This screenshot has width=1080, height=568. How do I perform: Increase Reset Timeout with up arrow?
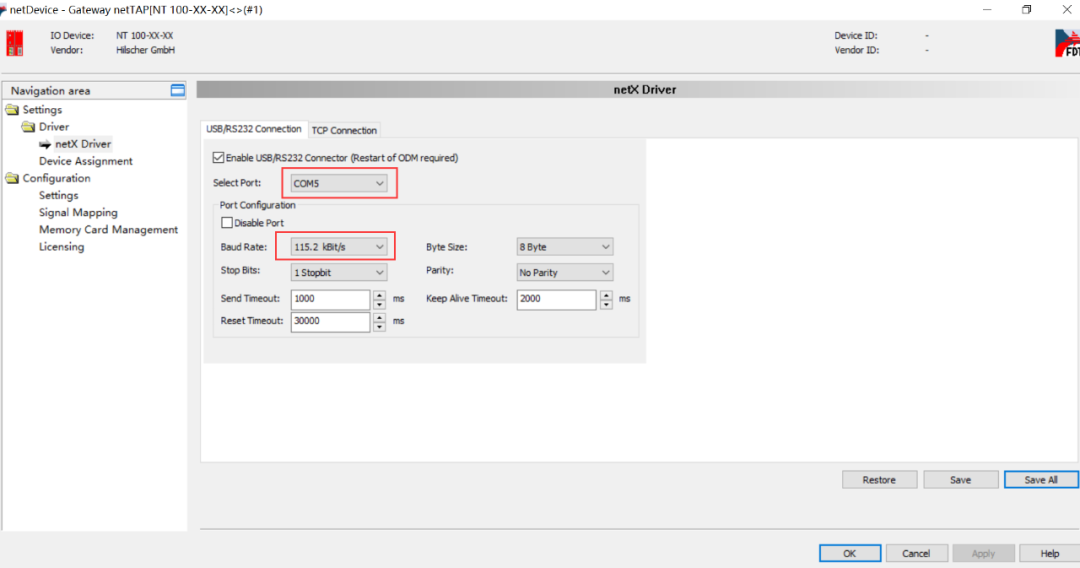tap(380, 317)
